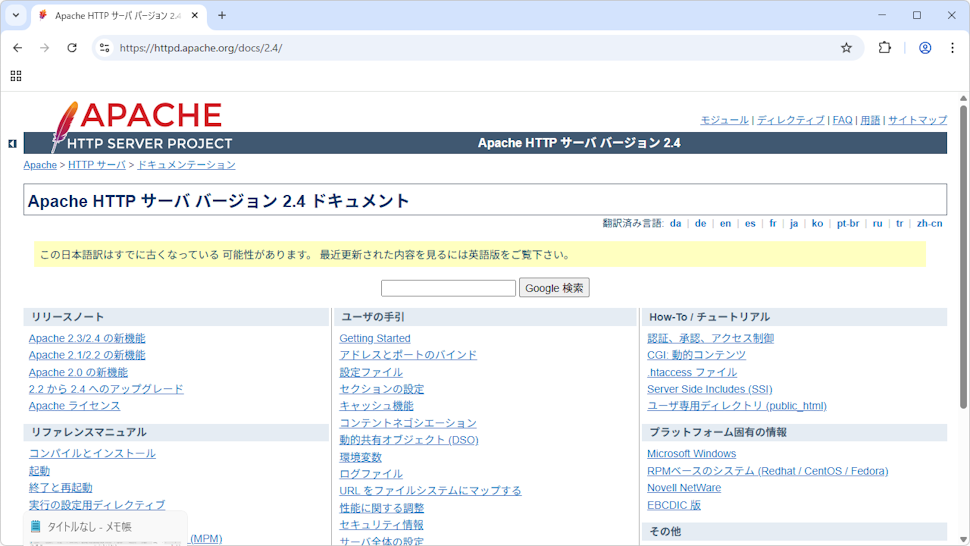Go back to the previous page

[x=17, y=48]
